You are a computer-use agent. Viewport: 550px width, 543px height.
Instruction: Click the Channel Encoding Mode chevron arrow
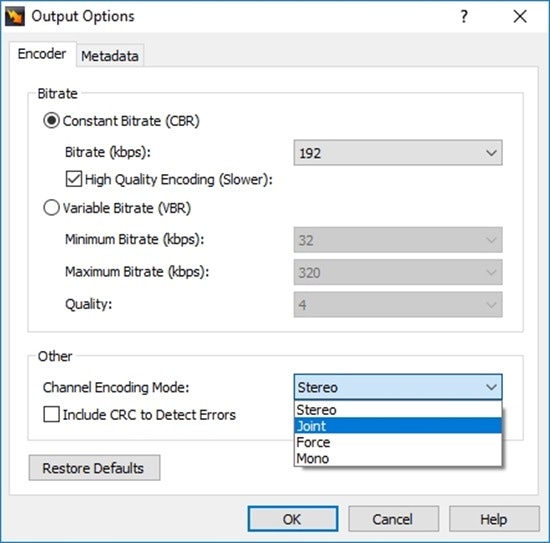tap(491, 387)
